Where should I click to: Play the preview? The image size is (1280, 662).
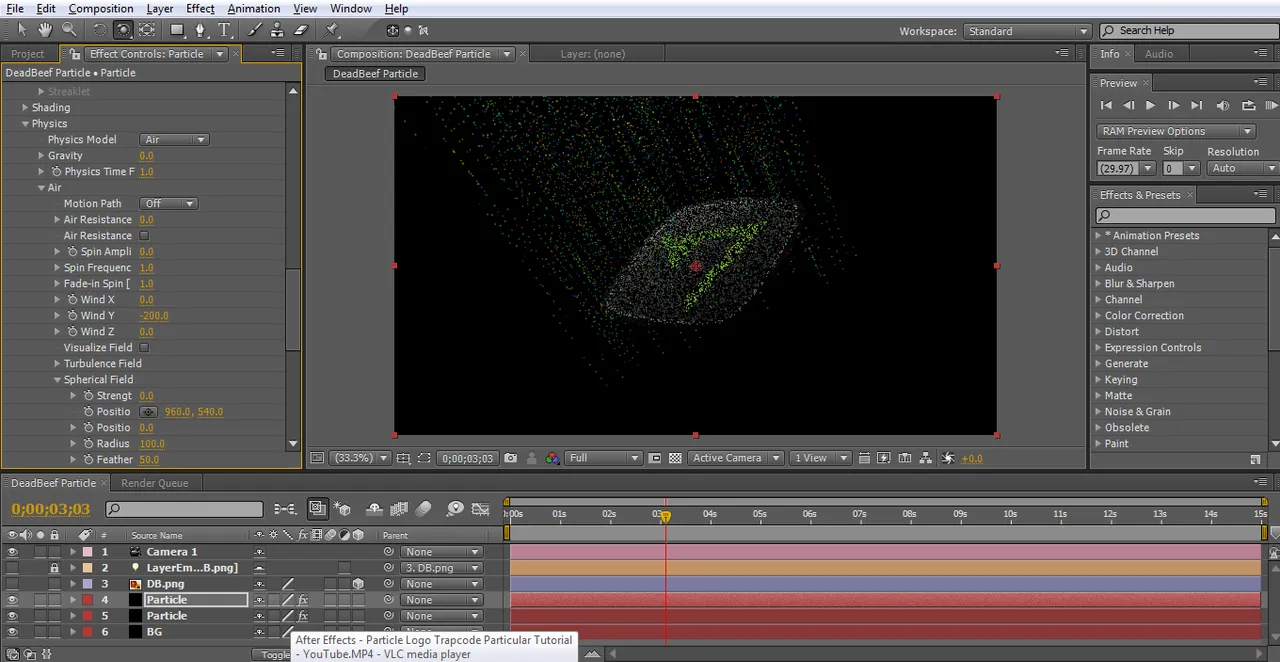pyautogui.click(x=1150, y=105)
